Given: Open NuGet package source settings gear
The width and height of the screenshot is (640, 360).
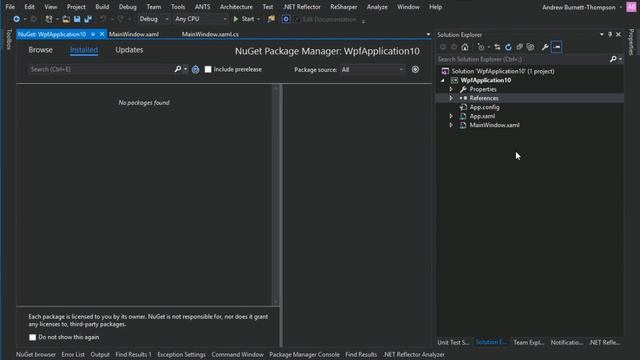Looking at the screenshot, I should tap(415, 69).
